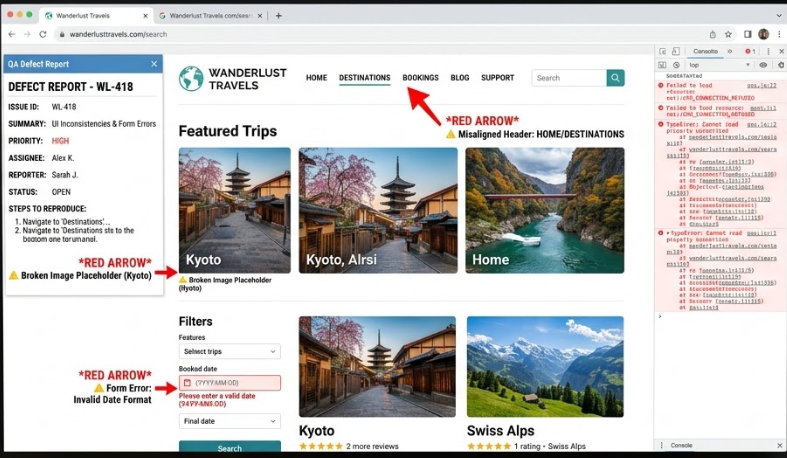787x458 pixels.
Task: Close the QA Defect Report panel
Action: click(154, 64)
